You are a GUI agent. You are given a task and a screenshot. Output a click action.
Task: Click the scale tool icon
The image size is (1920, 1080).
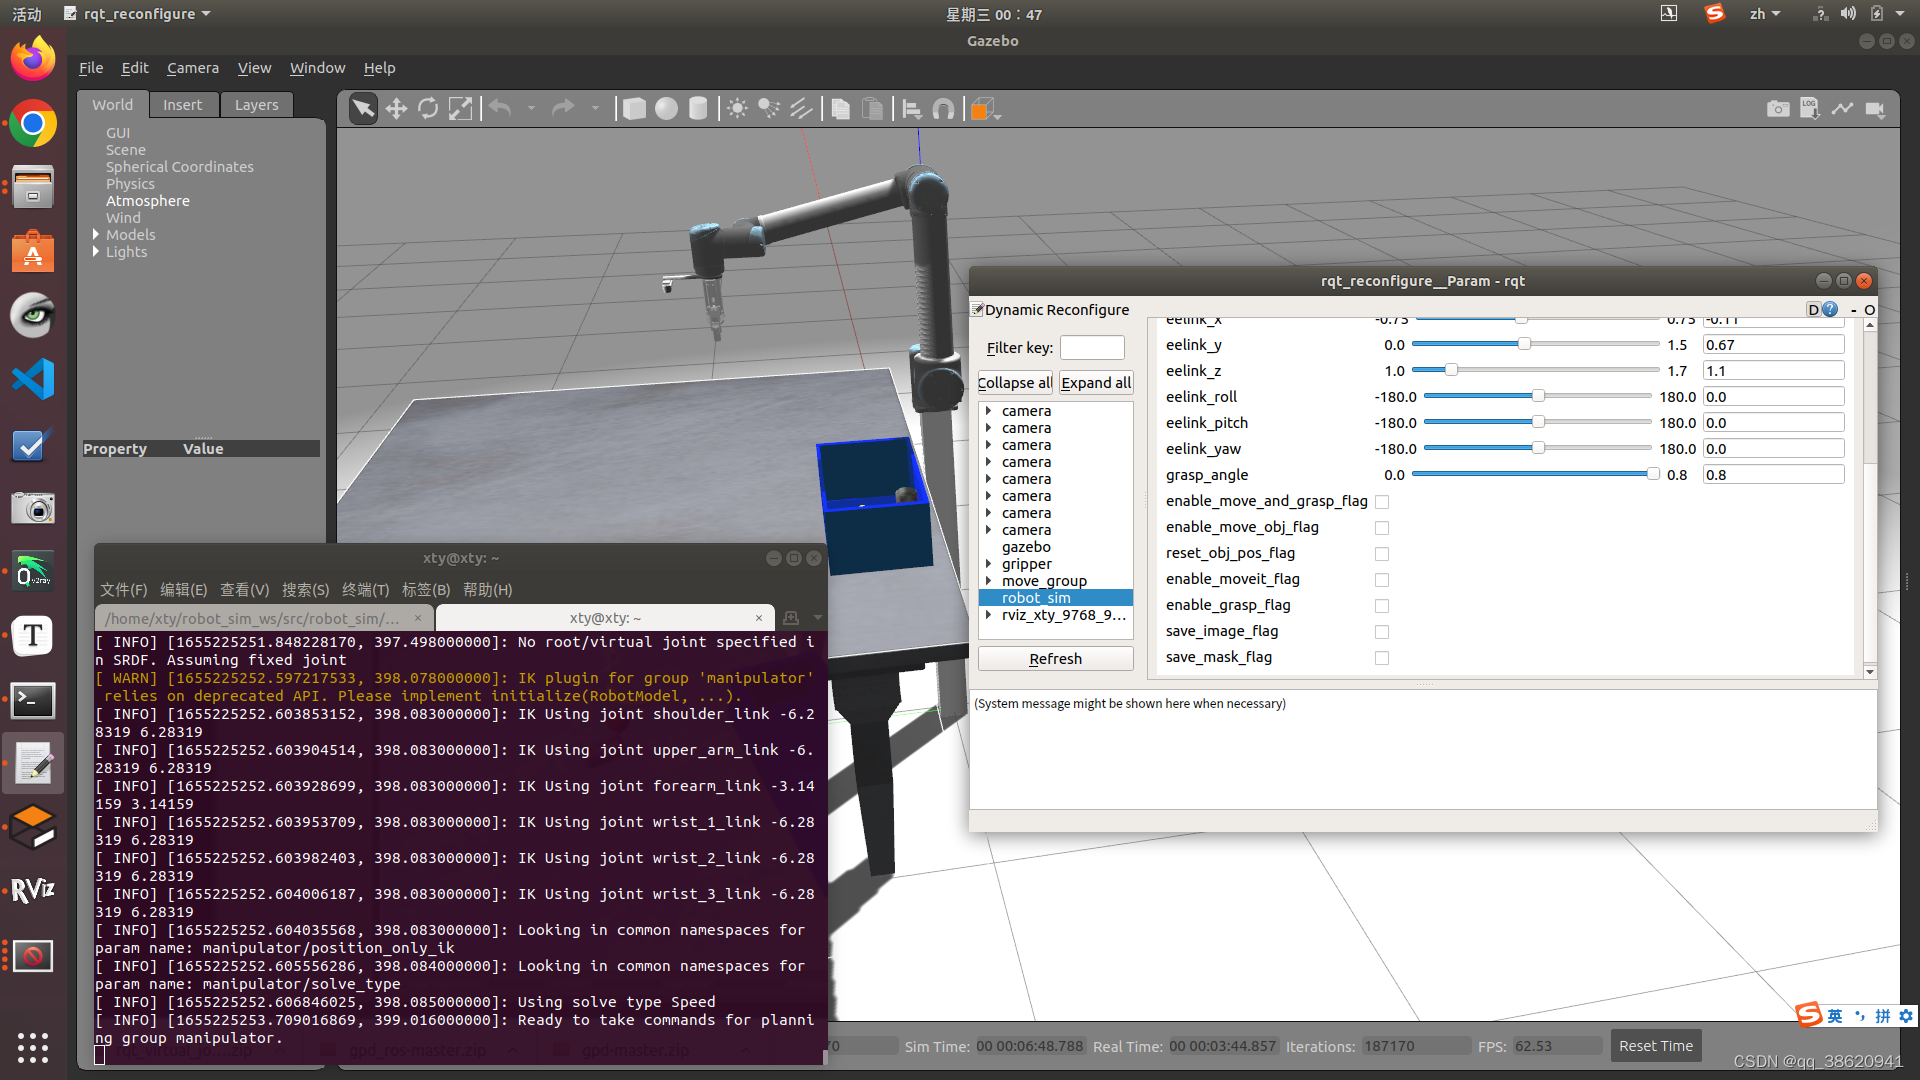pyautogui.click(x=460, y=109)
